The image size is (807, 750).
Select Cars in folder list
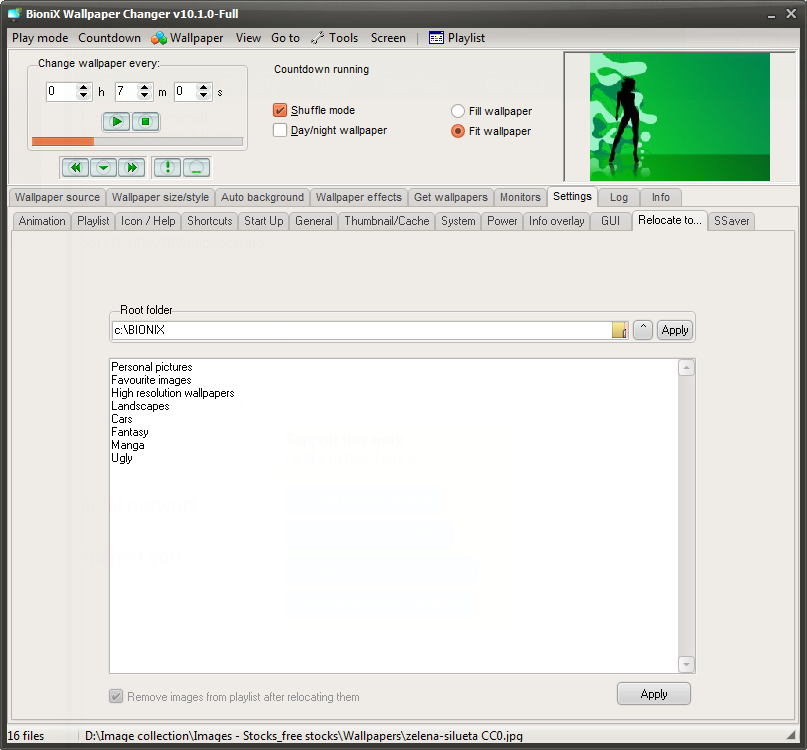point(122,419)
